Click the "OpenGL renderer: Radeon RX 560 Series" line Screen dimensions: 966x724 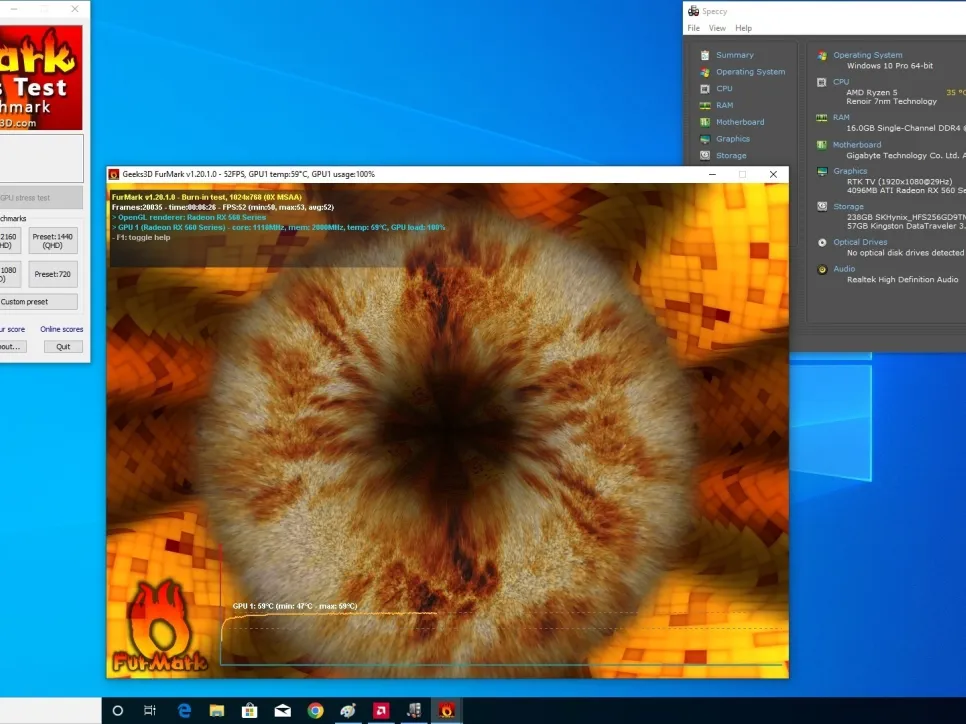[x=189, y=218]
